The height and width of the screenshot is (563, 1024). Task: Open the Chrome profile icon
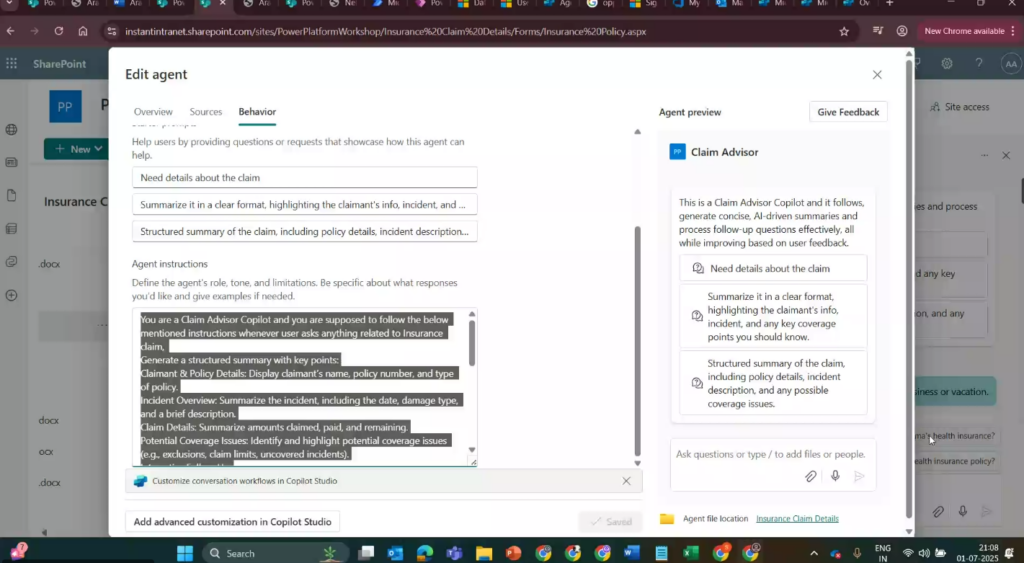coord(902,31)
